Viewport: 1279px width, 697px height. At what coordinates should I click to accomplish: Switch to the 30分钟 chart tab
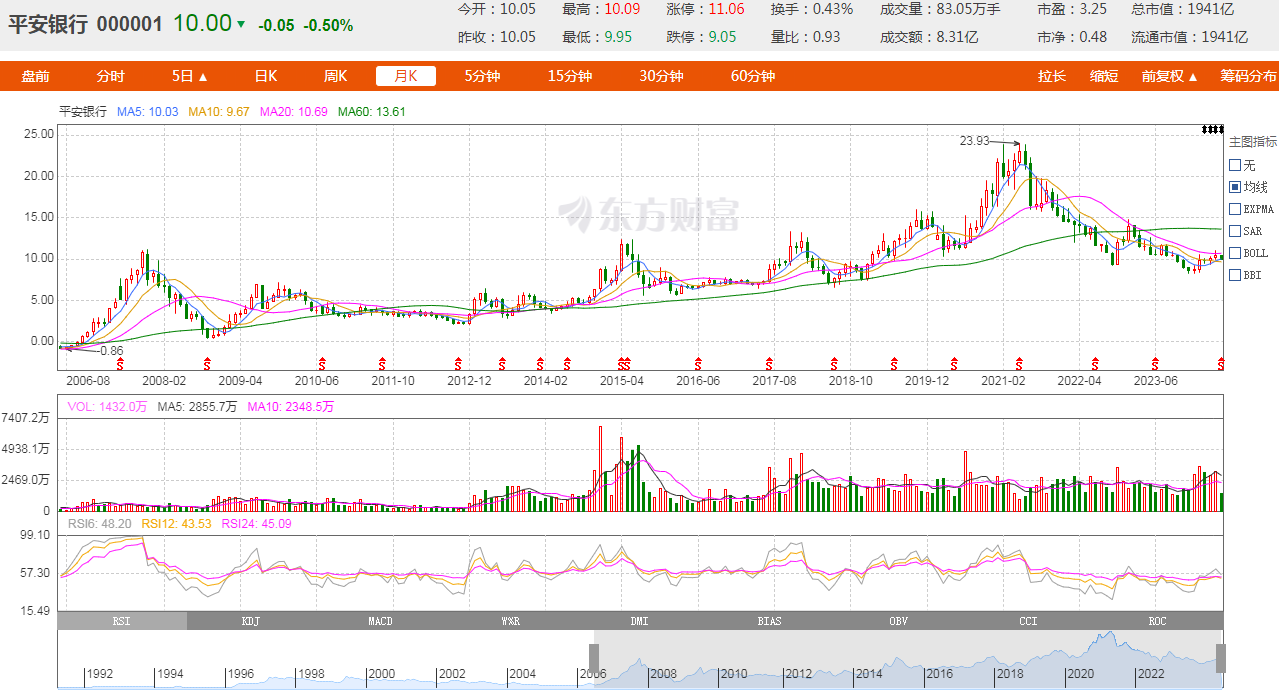coord(662,76)
